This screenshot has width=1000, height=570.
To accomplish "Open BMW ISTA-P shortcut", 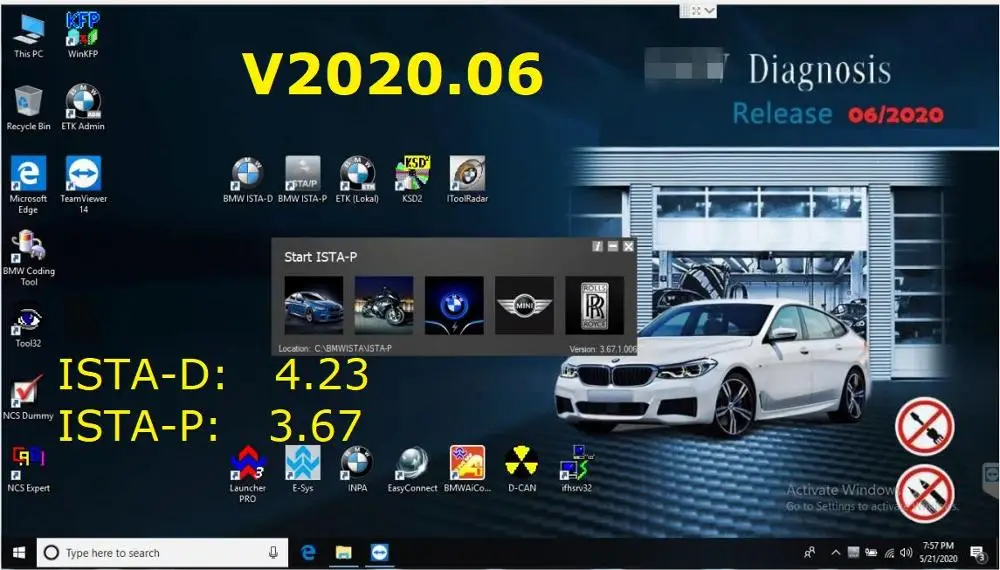I will pyautogui.click(x=302, y=180).
